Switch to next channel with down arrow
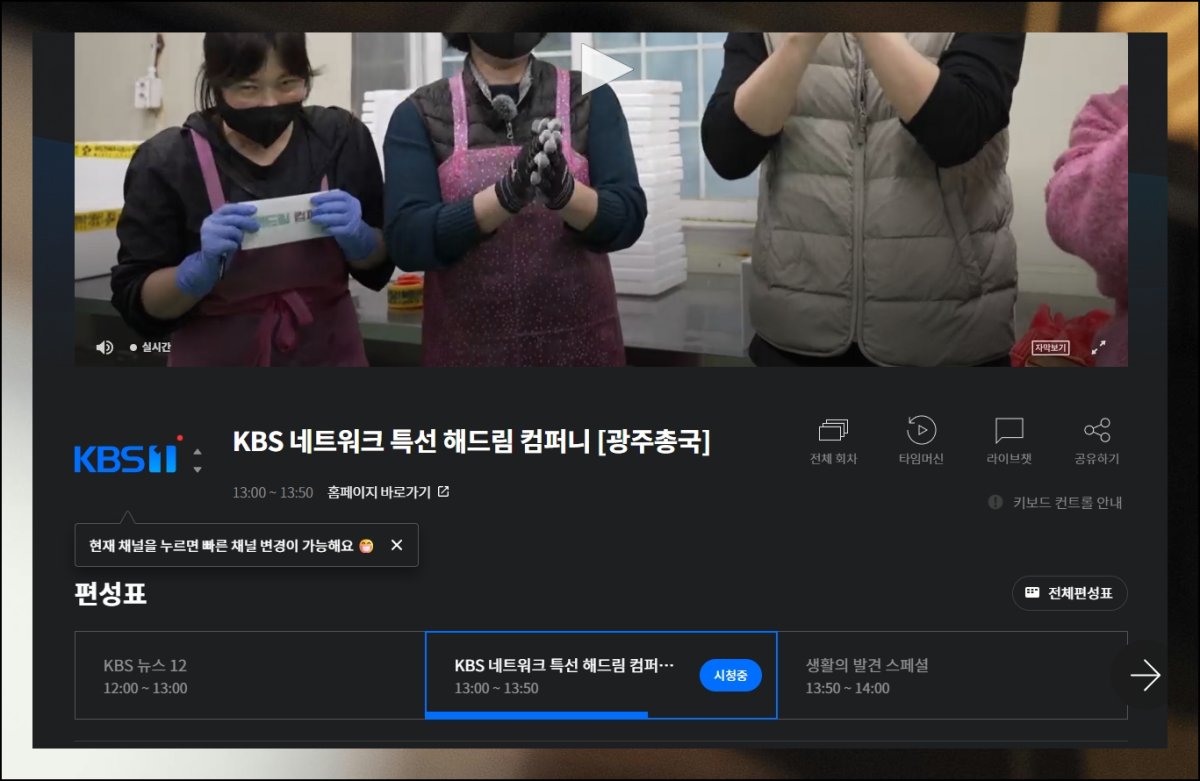The width and height of the screenshot is (1200, 781). coord(197,469)
